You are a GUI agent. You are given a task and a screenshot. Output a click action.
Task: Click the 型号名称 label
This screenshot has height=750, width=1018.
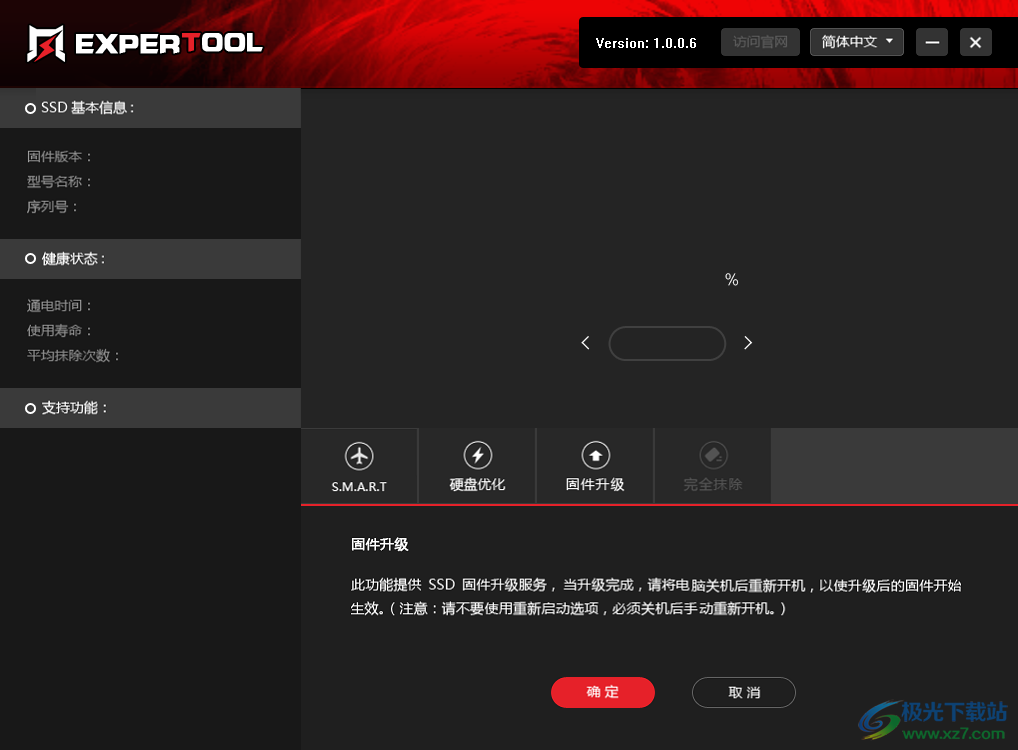pos(59,182)
